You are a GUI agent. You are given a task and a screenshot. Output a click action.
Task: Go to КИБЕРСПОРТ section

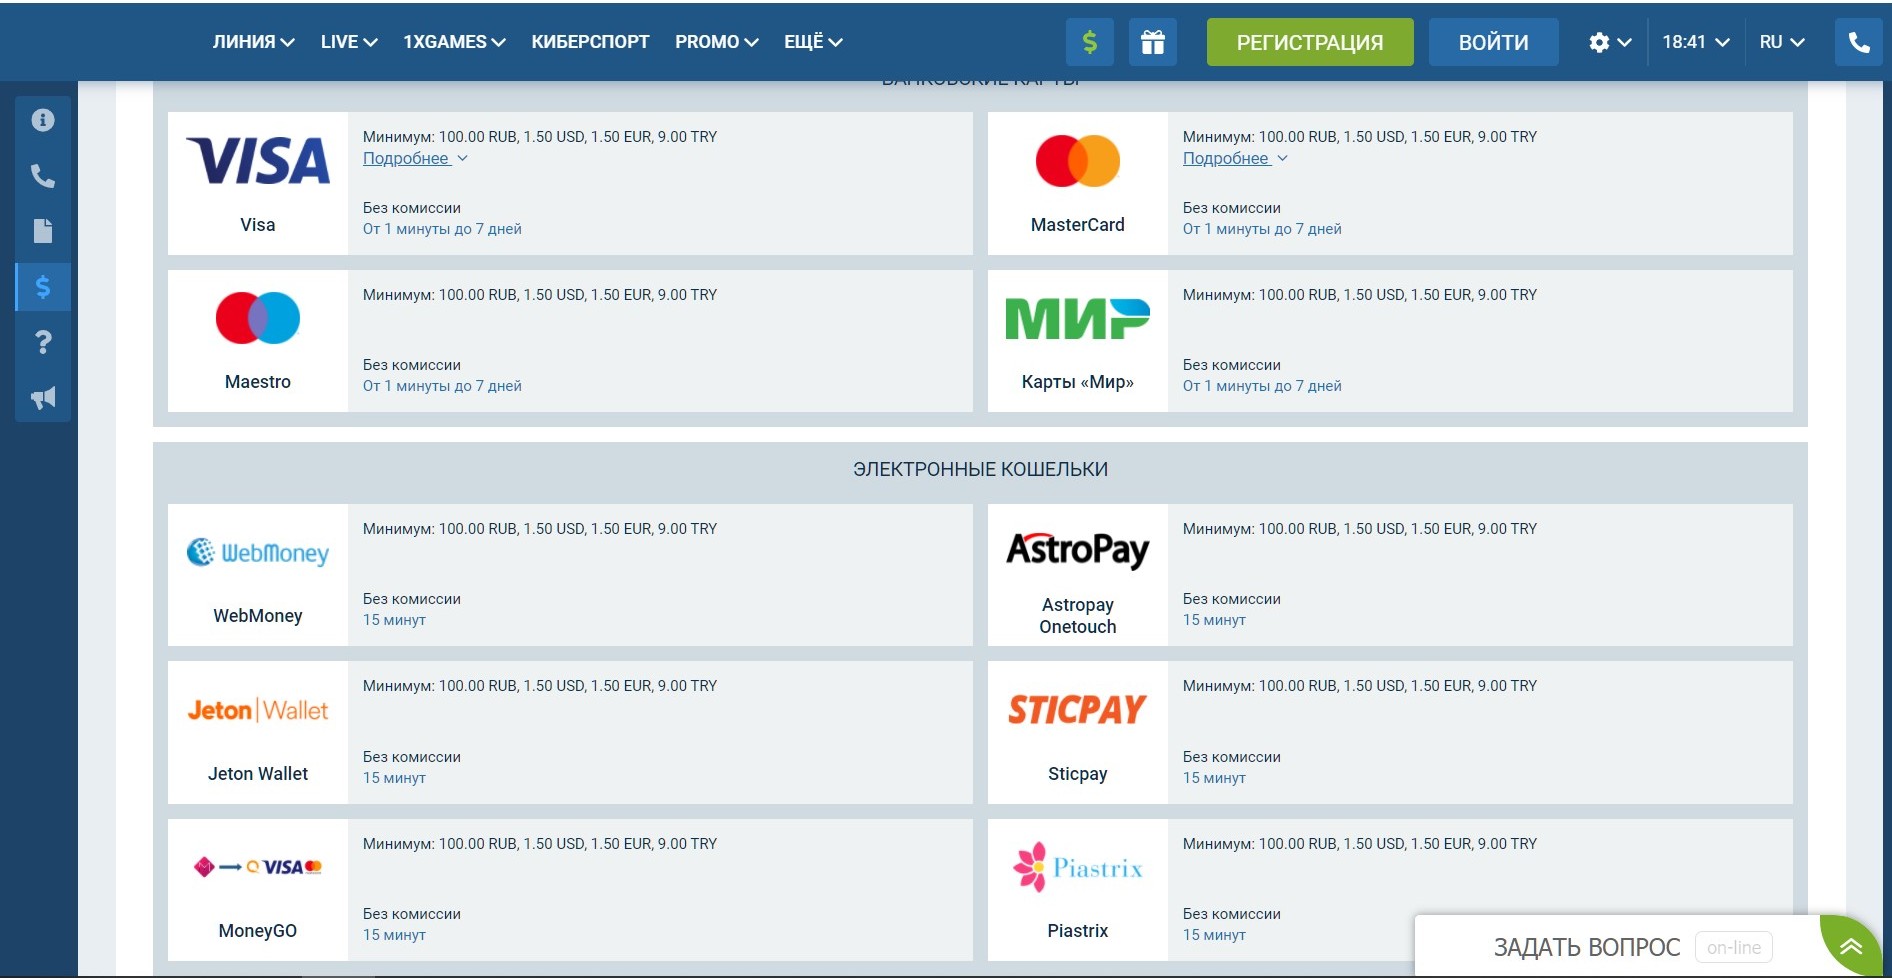tap(590, 42)
